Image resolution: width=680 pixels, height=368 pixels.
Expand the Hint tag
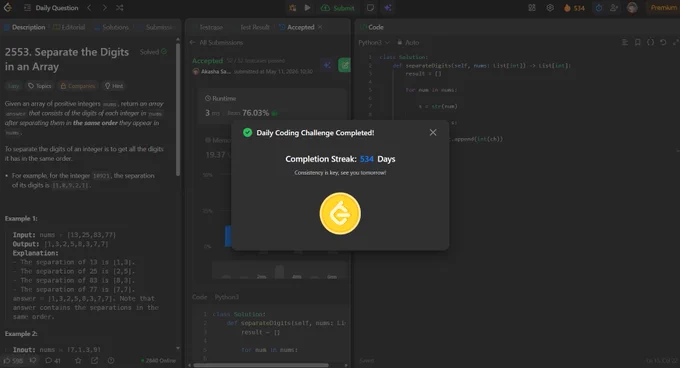(x=114, y=86)
